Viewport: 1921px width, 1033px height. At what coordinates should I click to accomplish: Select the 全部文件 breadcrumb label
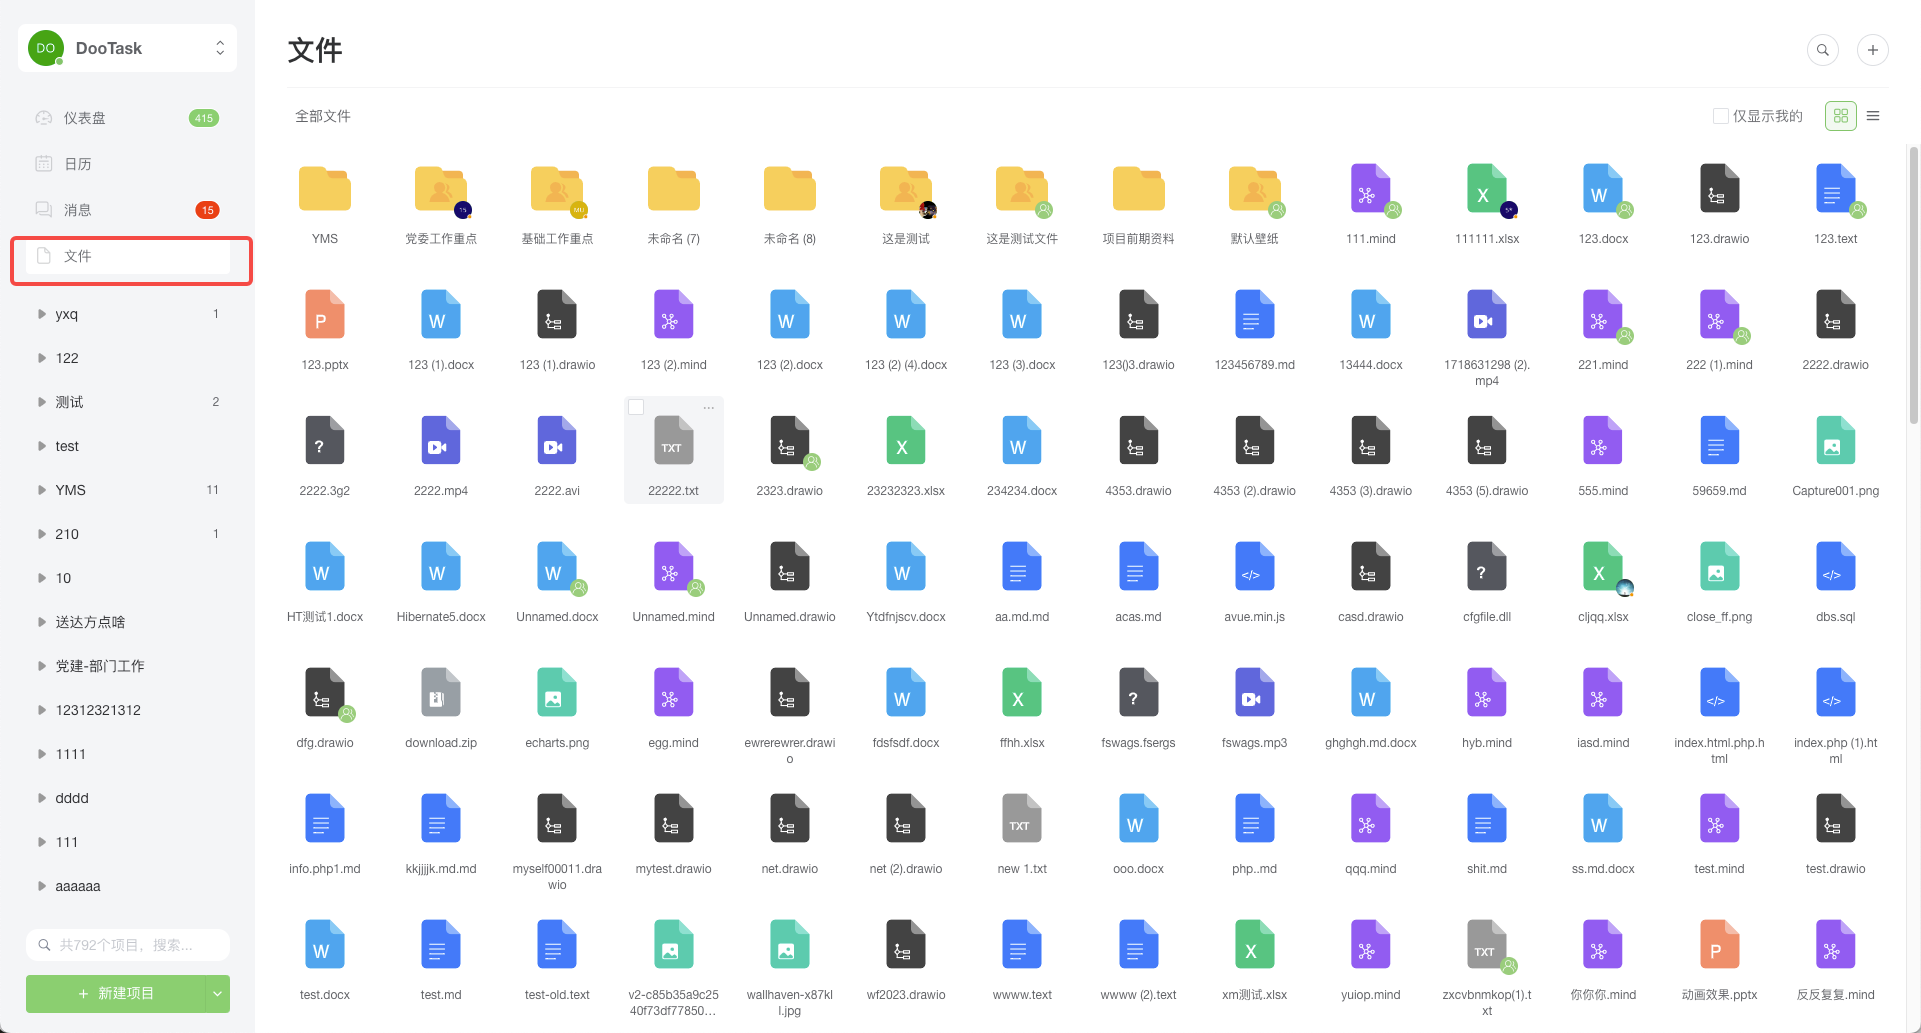[x=322, y=116]
